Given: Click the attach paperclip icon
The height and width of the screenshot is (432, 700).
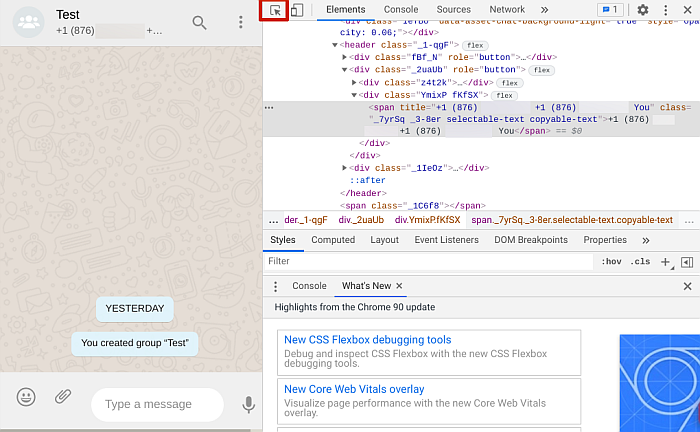Looking at the screenshot, I should coord(63,396).
